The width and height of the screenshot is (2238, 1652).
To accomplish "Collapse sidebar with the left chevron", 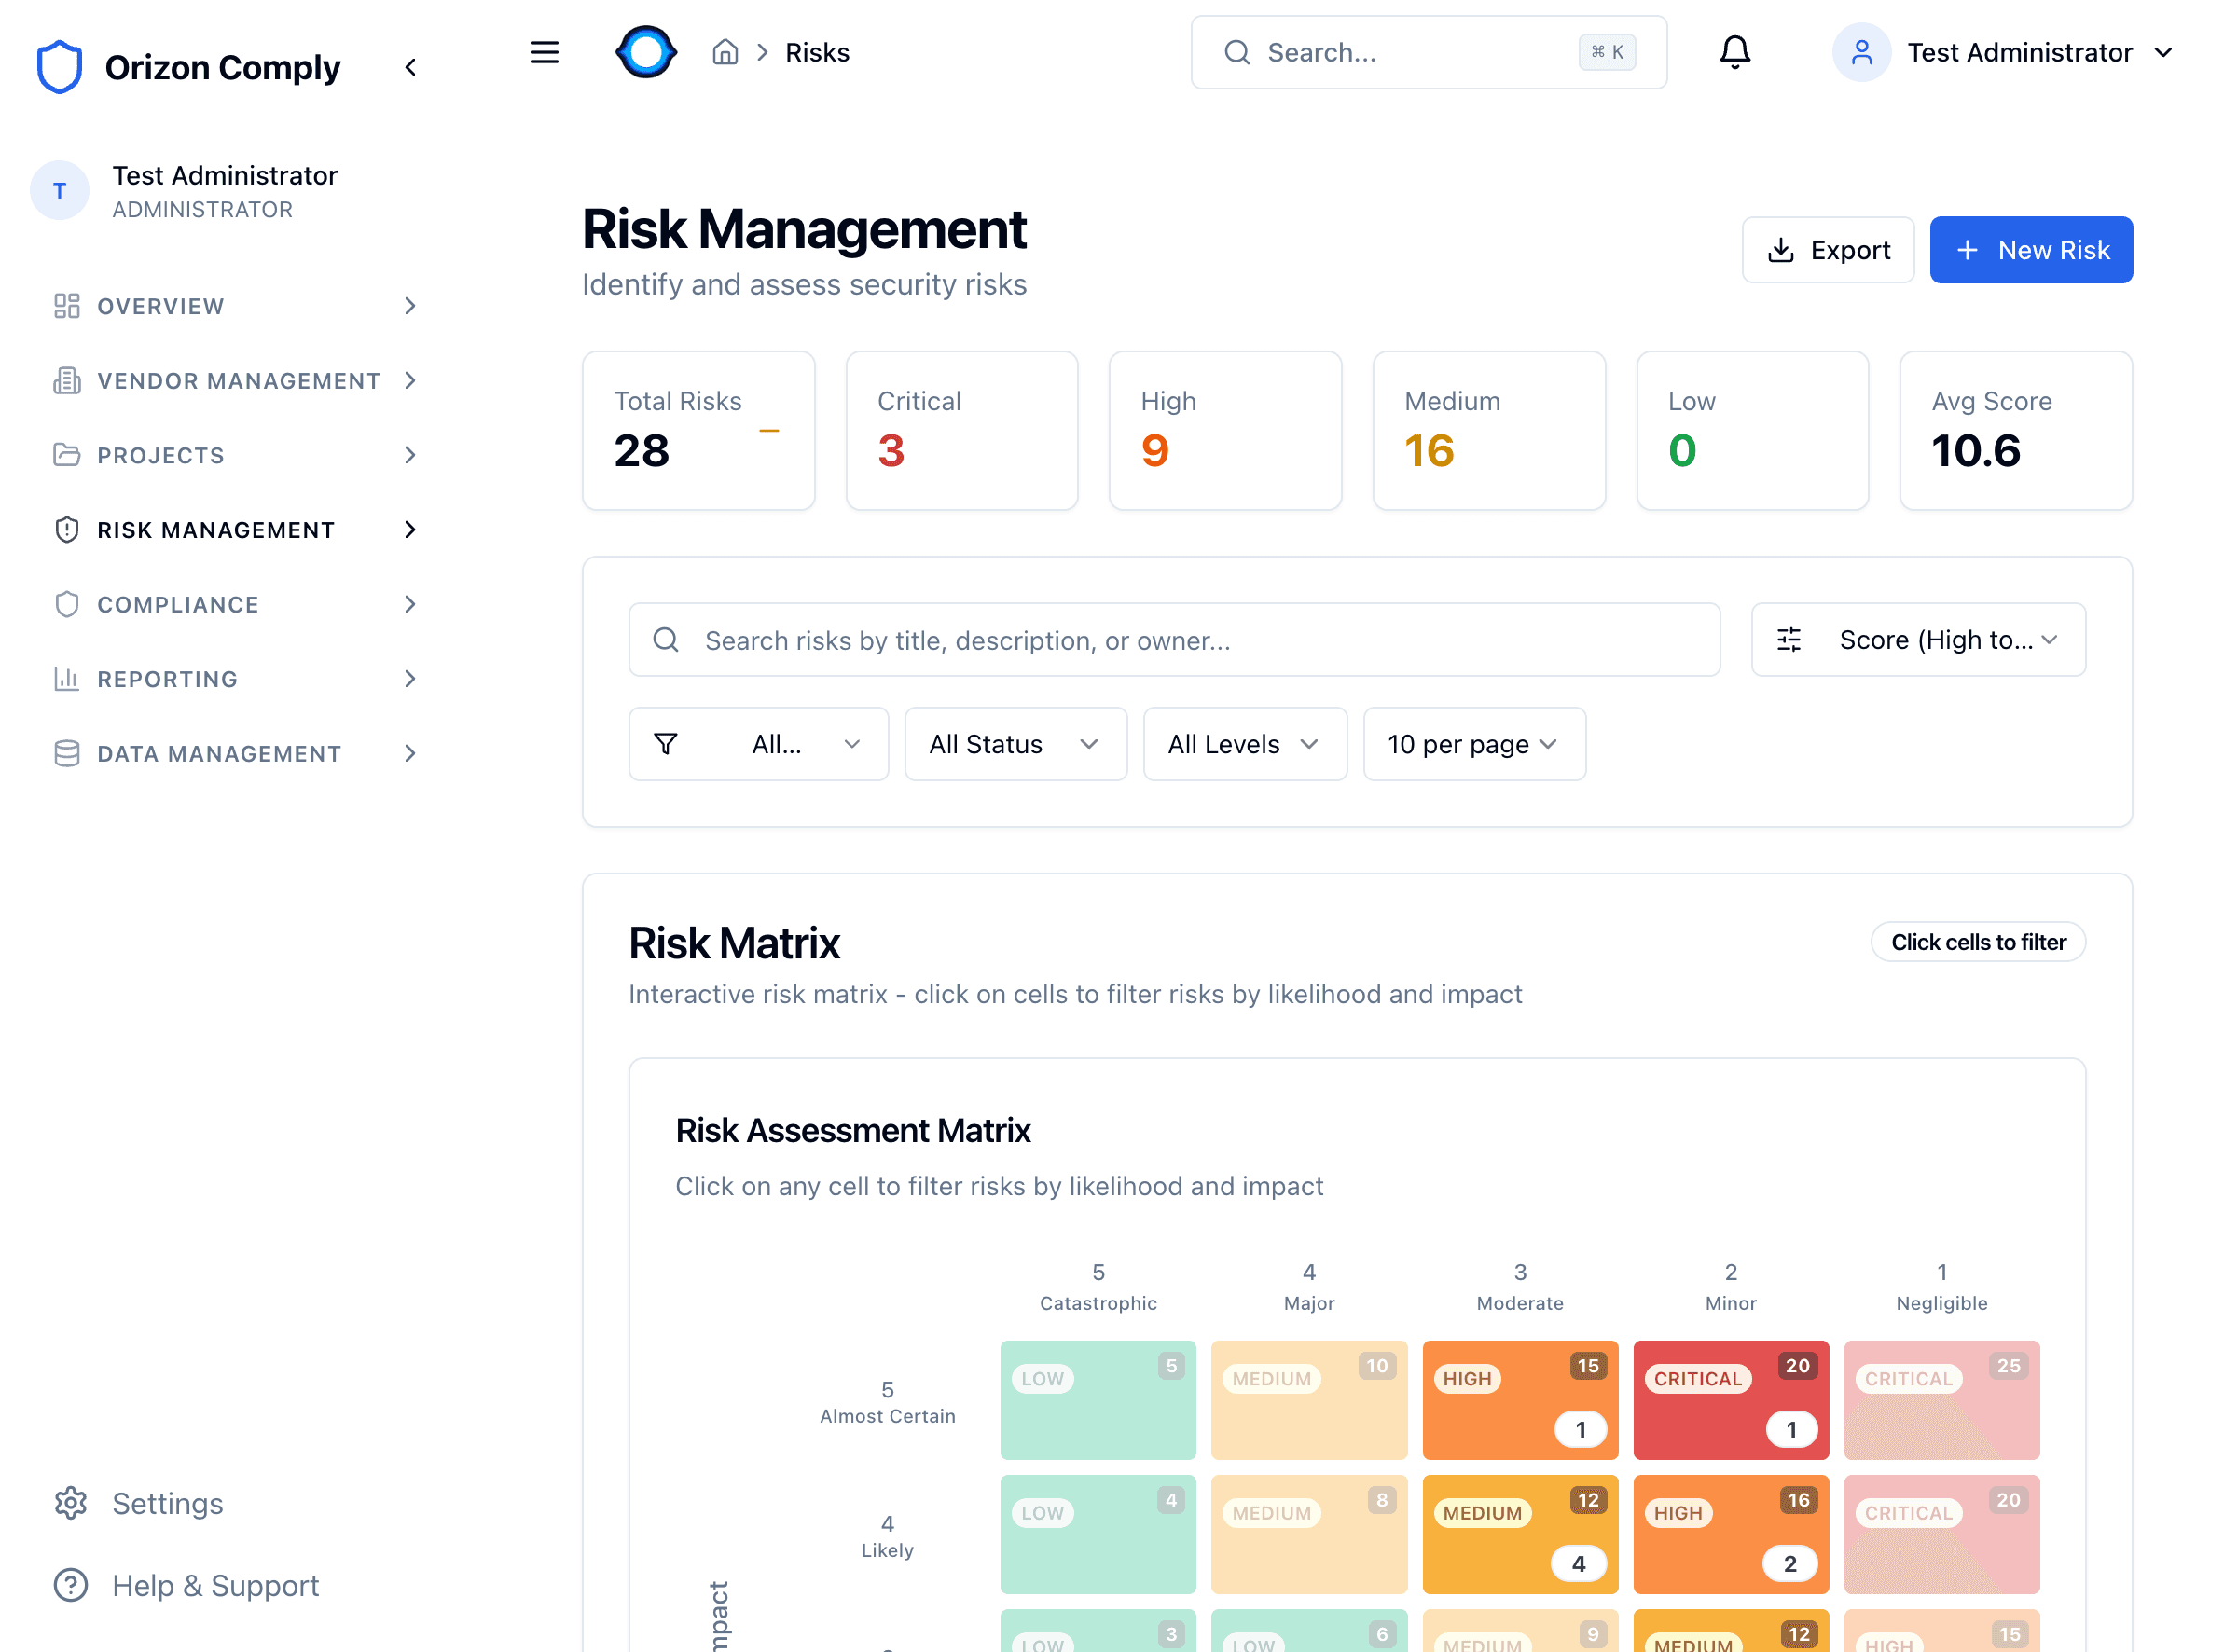I will [x=410, y=67].
